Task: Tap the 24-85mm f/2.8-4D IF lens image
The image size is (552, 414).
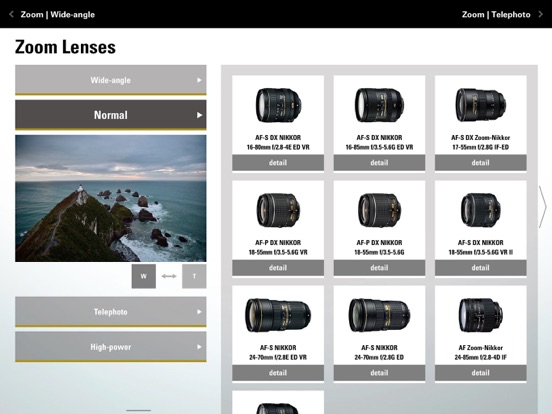Action: [x=481, y=315]
